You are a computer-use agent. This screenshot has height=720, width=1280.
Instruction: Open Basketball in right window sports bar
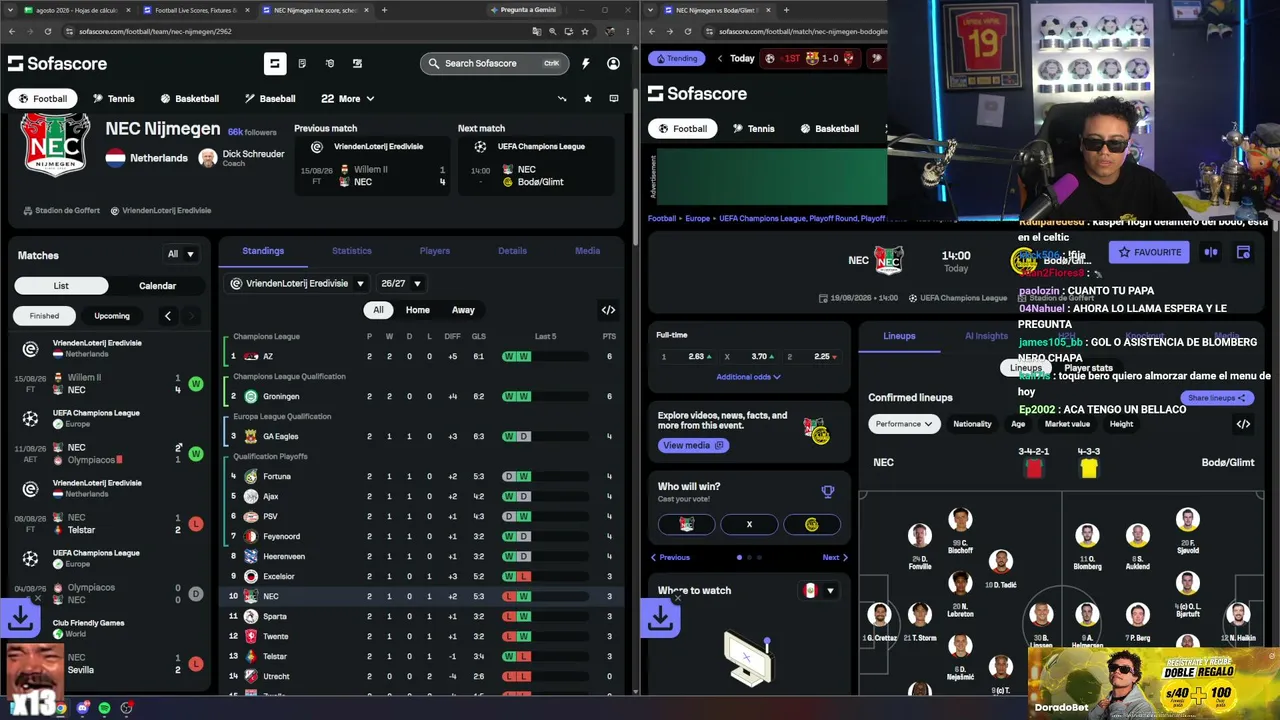(829, 129)
